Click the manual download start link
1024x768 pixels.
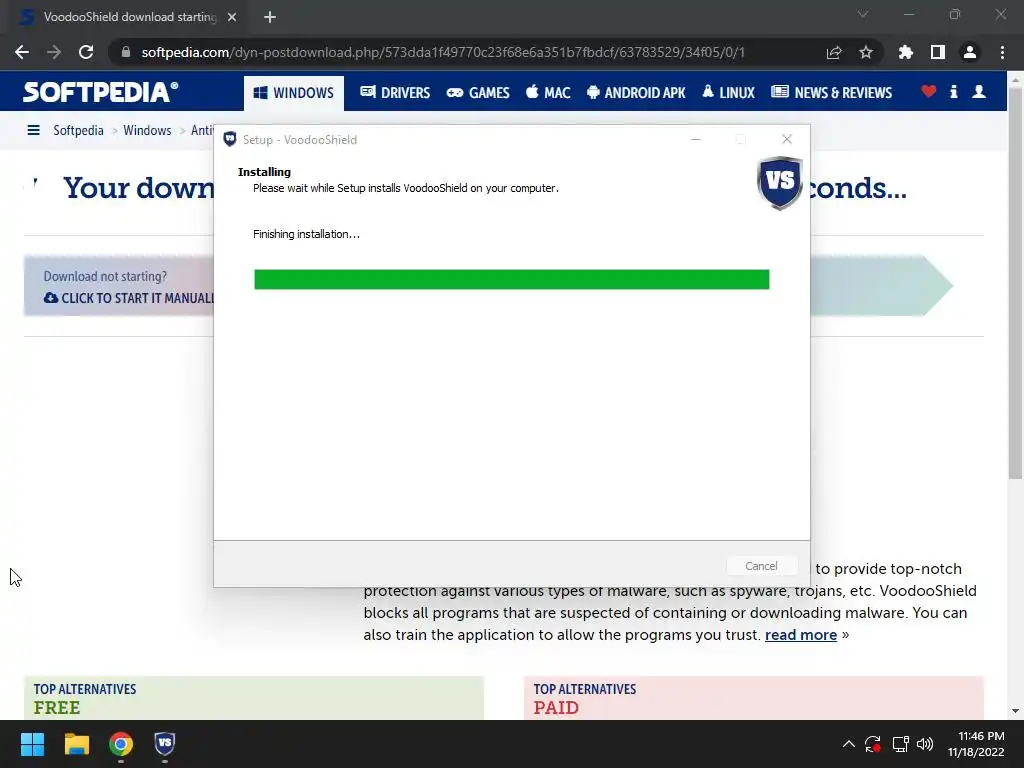(x=129, y=298)
